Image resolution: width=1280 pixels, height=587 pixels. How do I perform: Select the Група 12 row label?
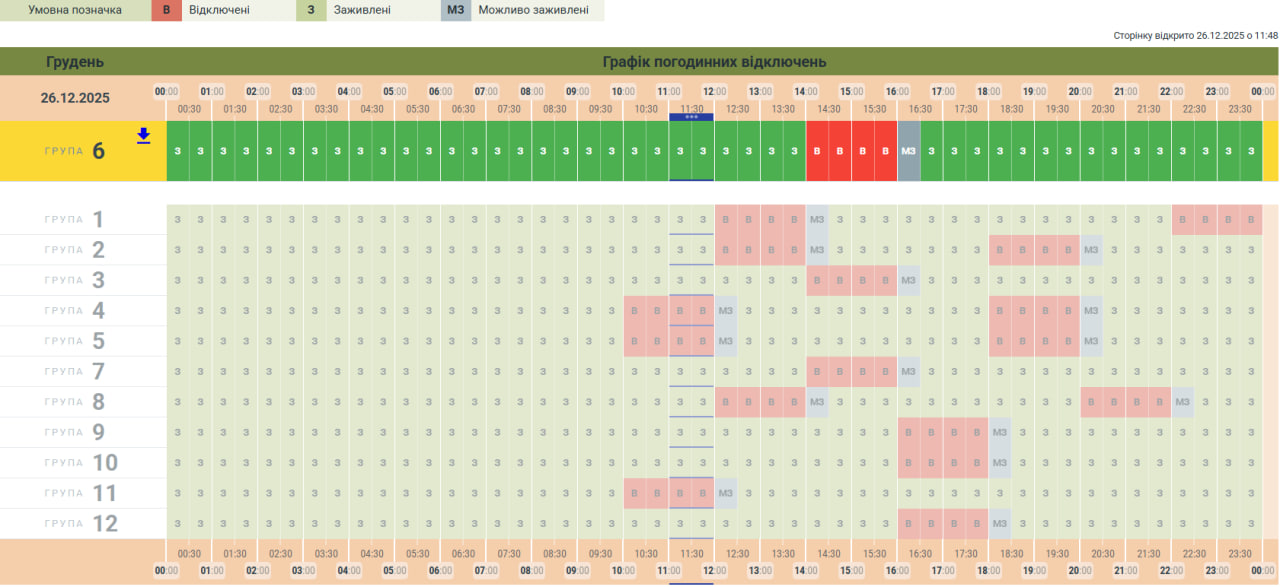(x=75, y=523)
